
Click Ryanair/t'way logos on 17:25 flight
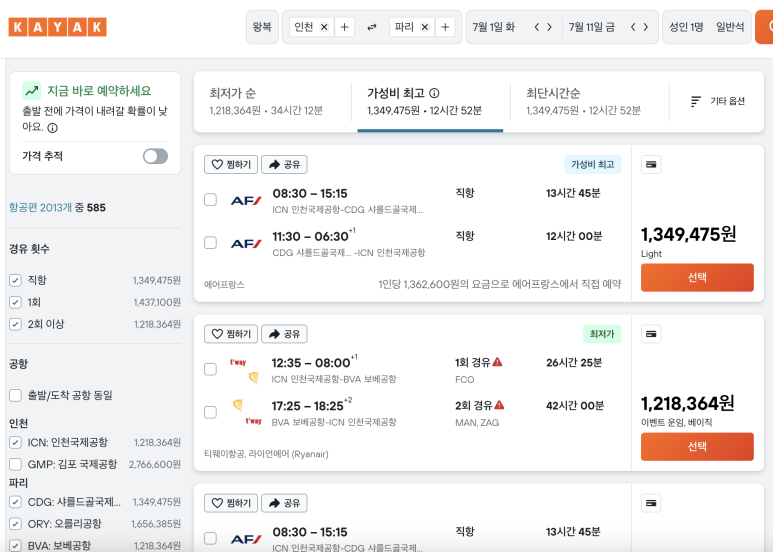(x=246, y=413)
